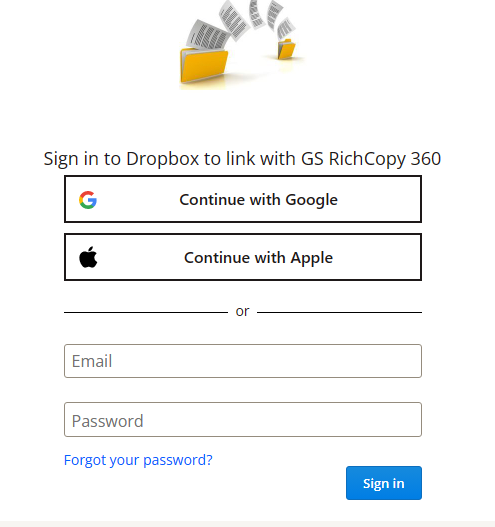This screenshot has width=495, height=527.
Task: Click the 'Continue with Google' label text
Action: [x=258, y=200]
